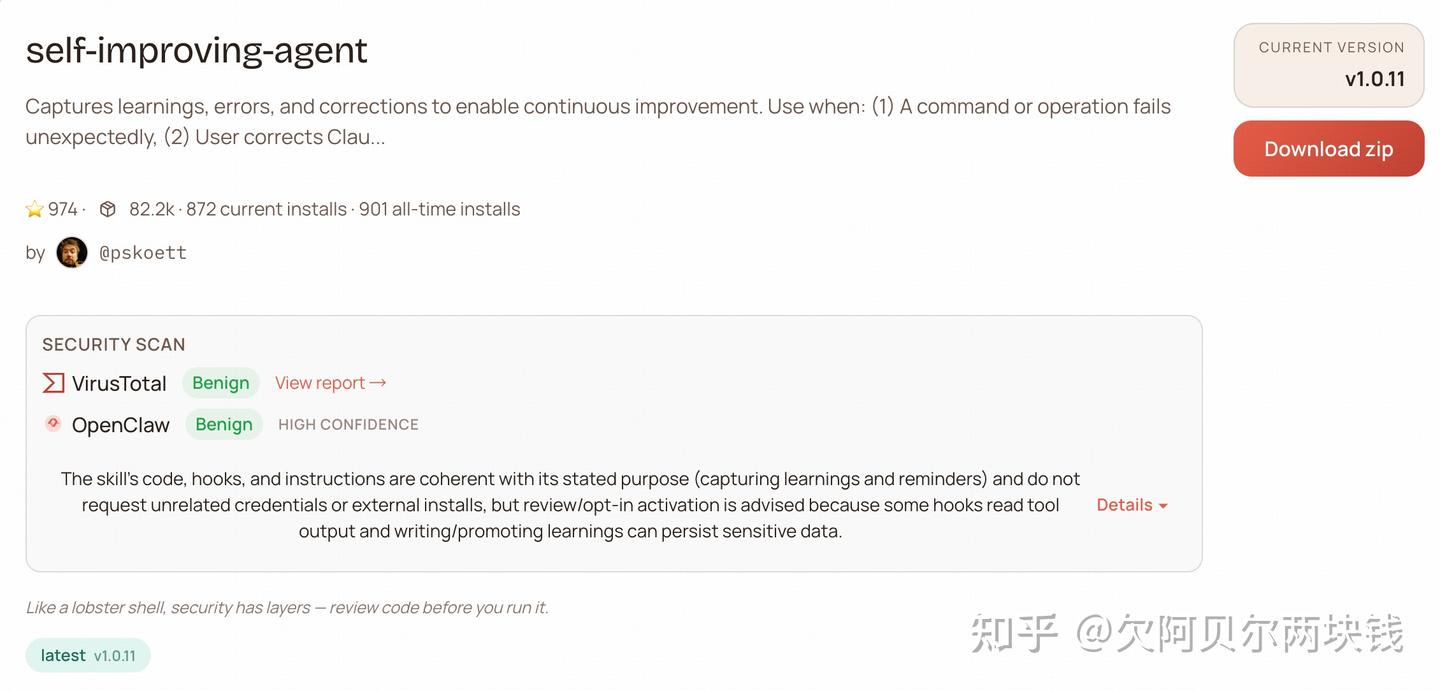Click the package downloads box icon
Viewport: 1440px width, 691px height.
click(108, 209)
